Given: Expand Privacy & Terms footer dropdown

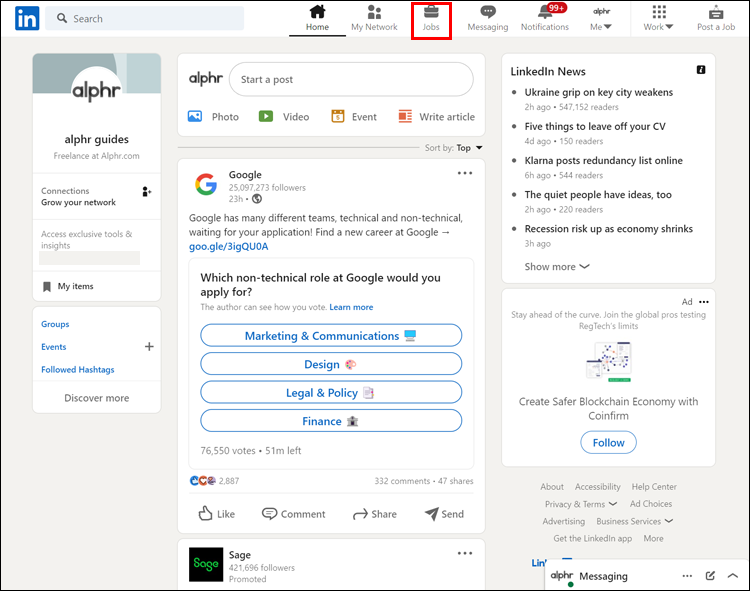Looking at the screenshot, I should 581,504.
